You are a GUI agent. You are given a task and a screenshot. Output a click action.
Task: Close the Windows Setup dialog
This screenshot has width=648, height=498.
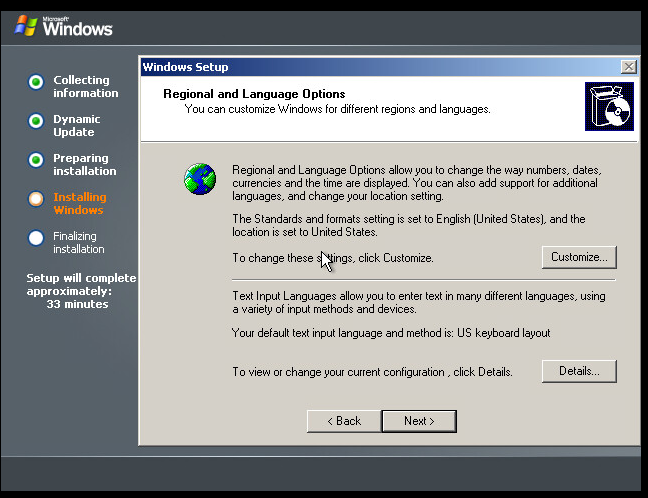[x=628, y=67]
